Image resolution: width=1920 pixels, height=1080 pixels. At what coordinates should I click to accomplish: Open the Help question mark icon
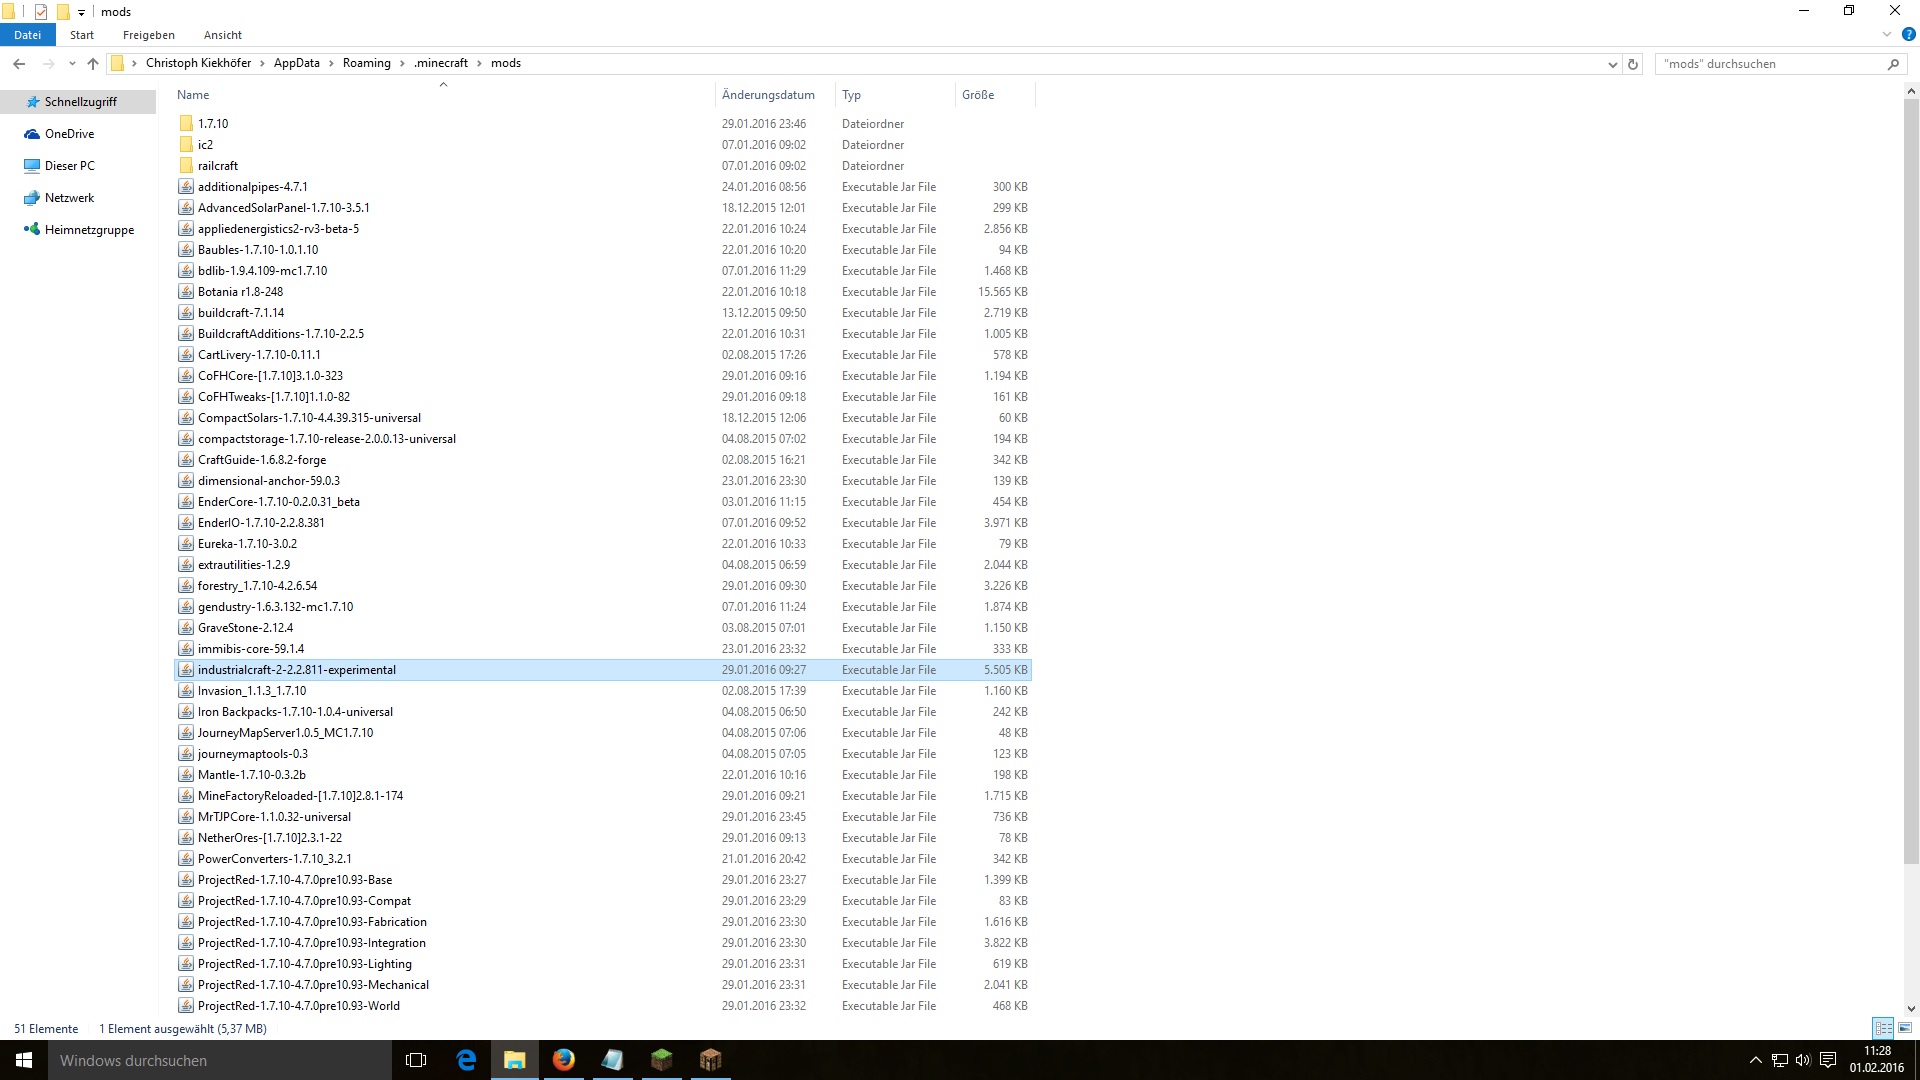click(1908, 34)
